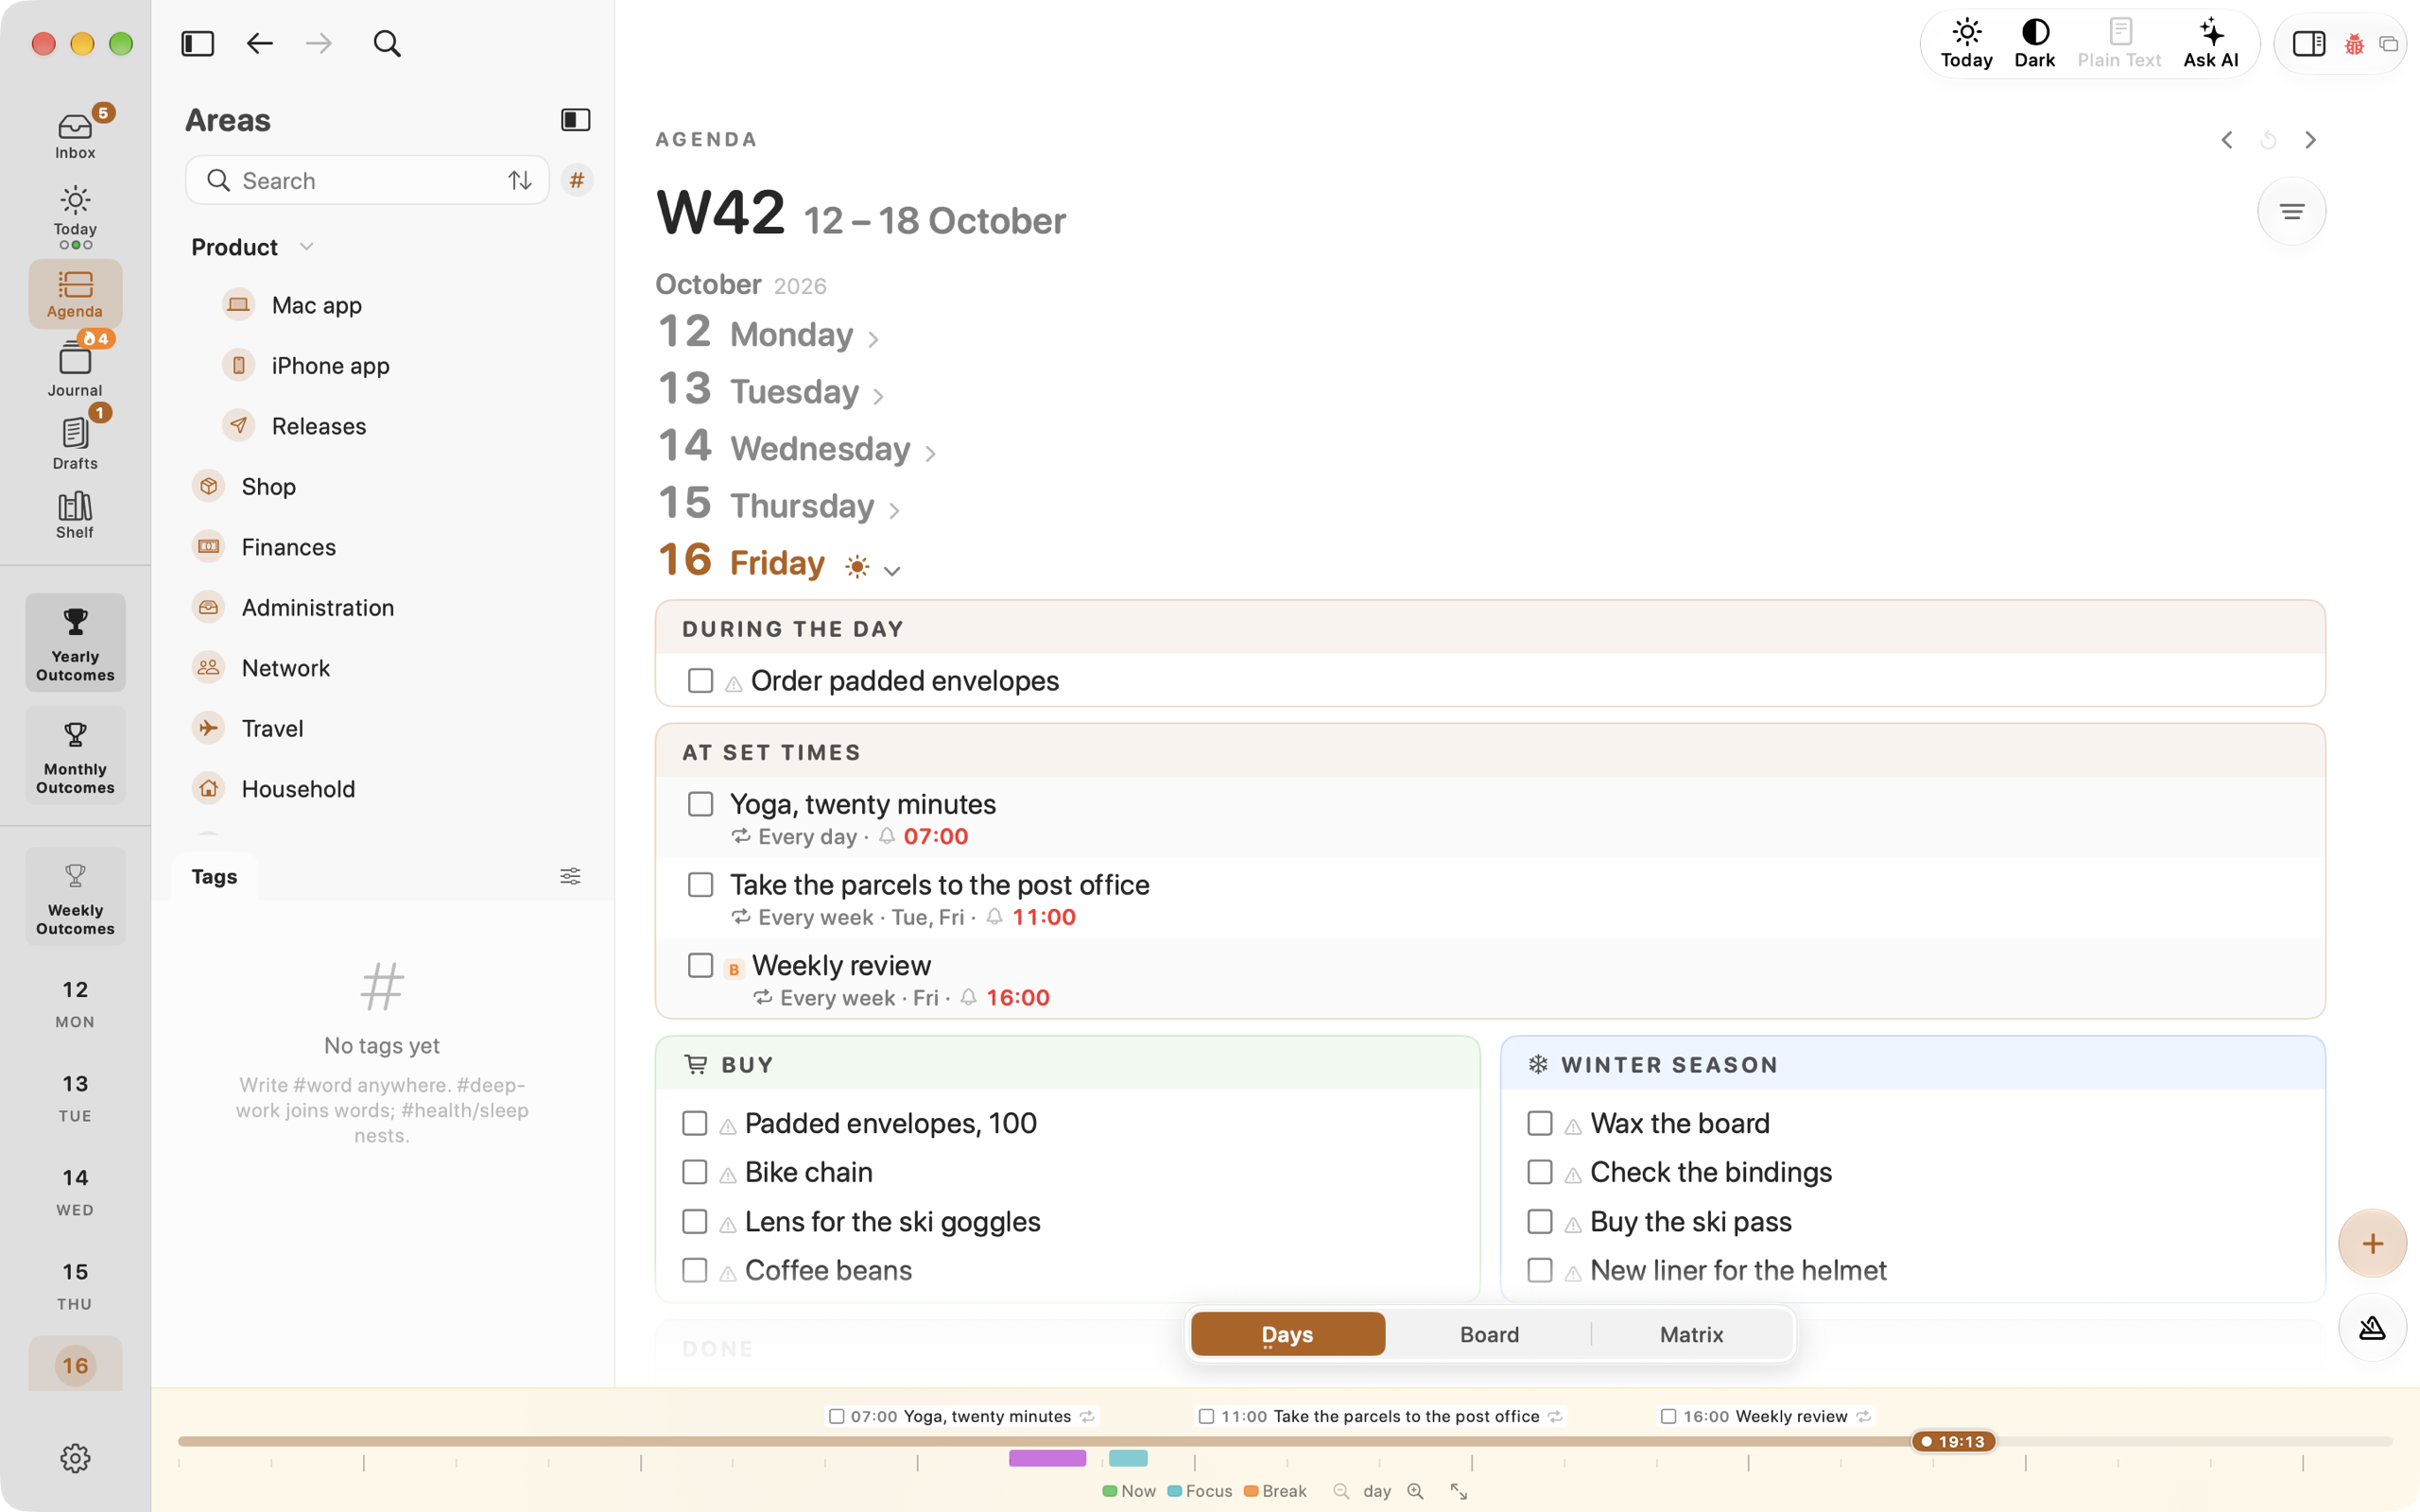Switch to Dark mode
The width and height of the screenshot is (2420, 1512).
point(2034,44)
